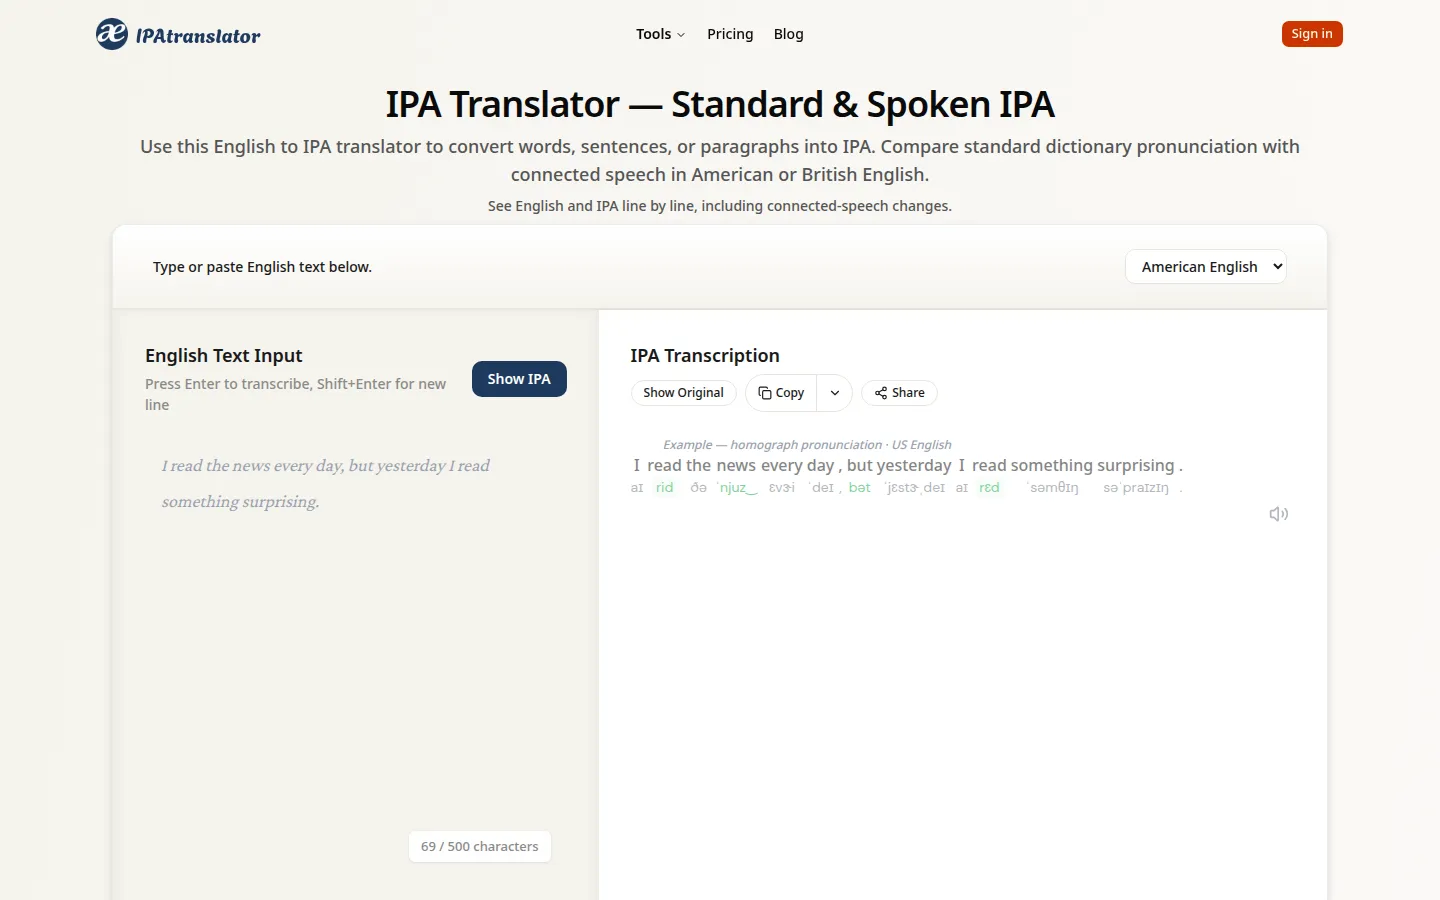The height and width of the screenshot is (900, 1440).
Task: Click the word "surprising" in the transcription
Action: tap(1135, 465)
